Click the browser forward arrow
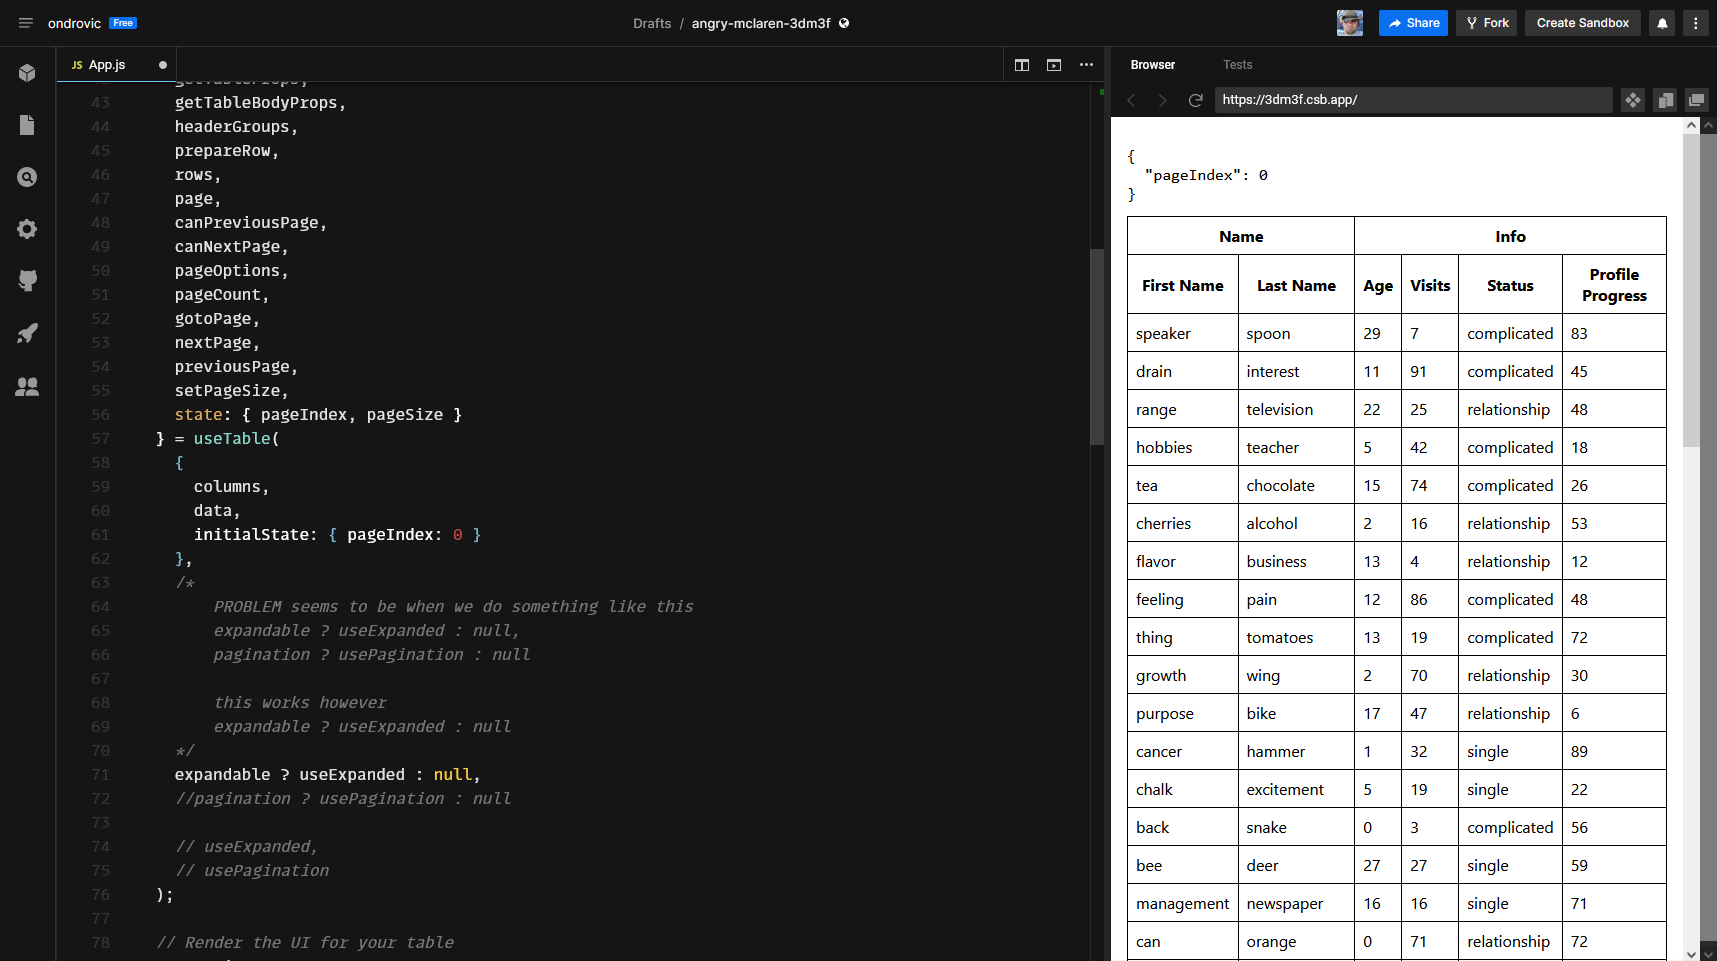Viewport: 1717px width, 961px height. (x=1162, y=100)
